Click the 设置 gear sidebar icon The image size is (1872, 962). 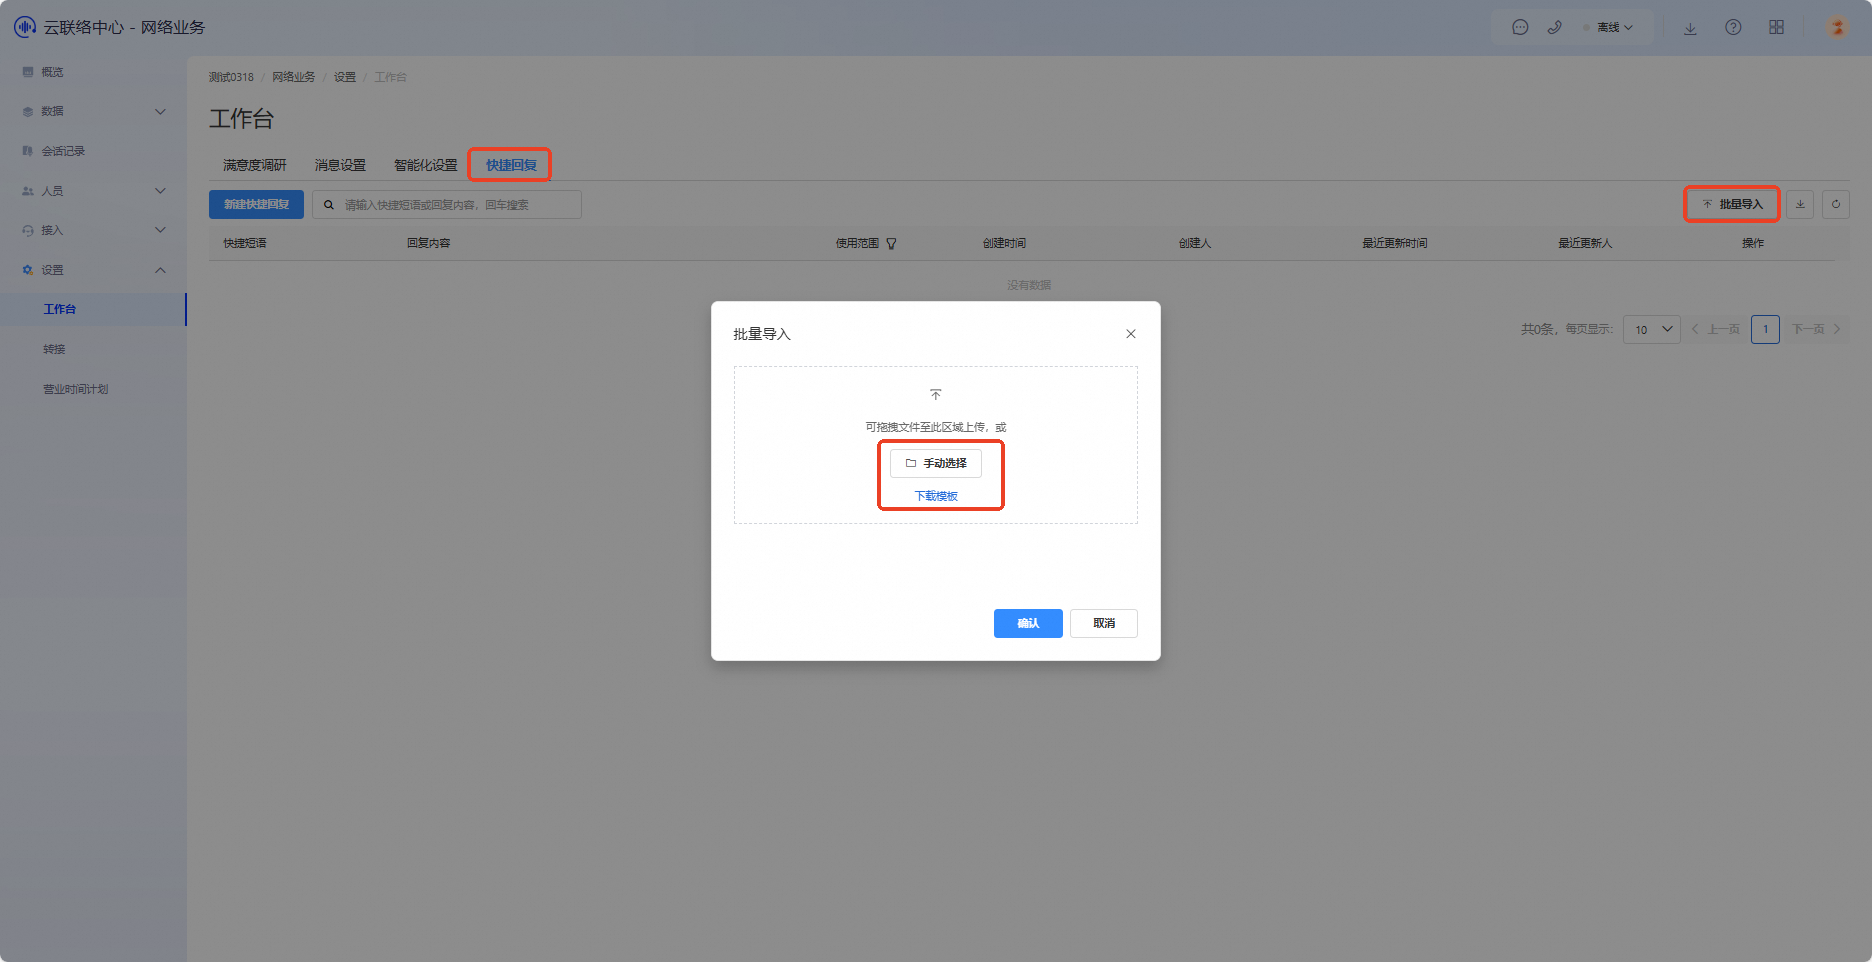pos(28,270)
